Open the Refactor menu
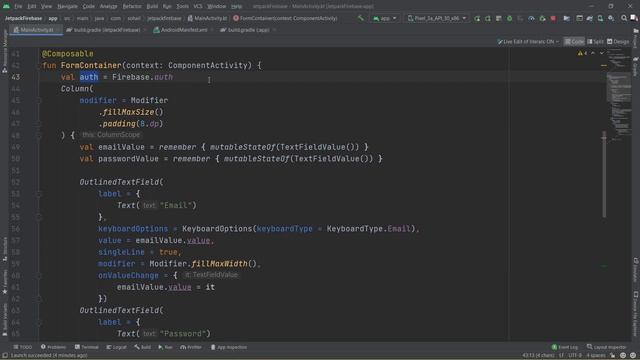 pos(132,6)
